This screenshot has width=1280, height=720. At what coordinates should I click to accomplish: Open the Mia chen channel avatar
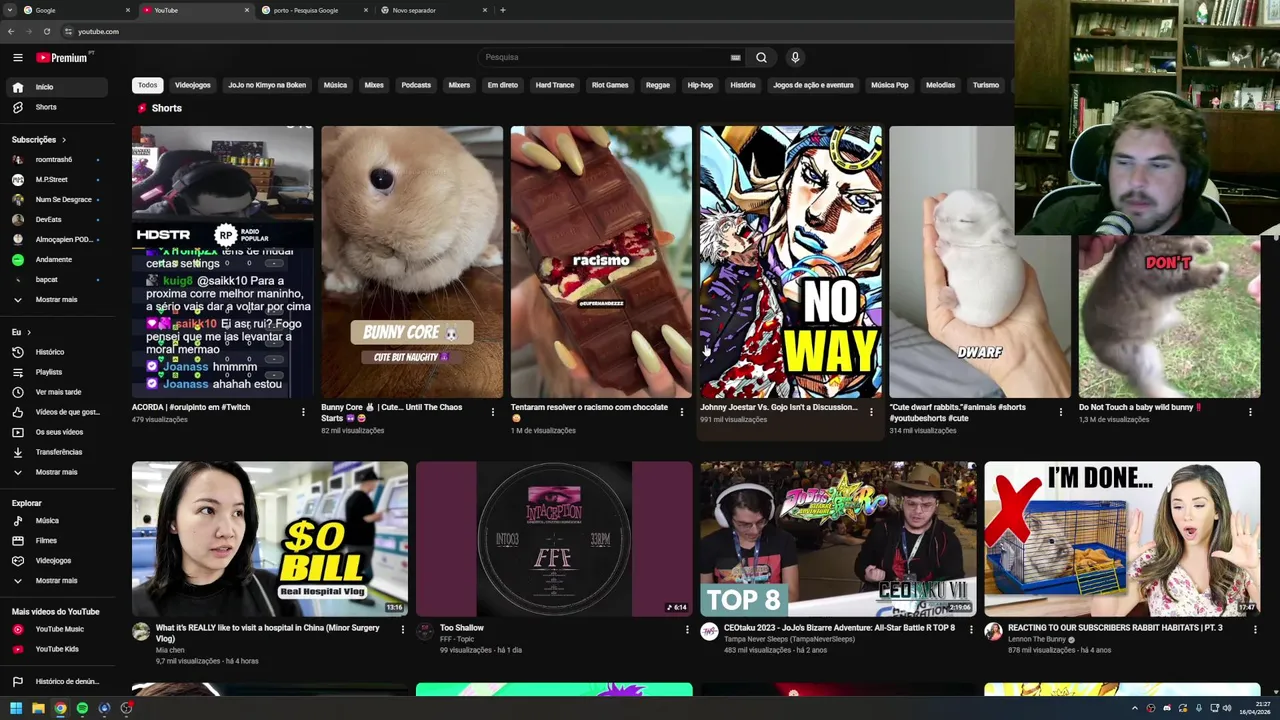coord(141,632)
